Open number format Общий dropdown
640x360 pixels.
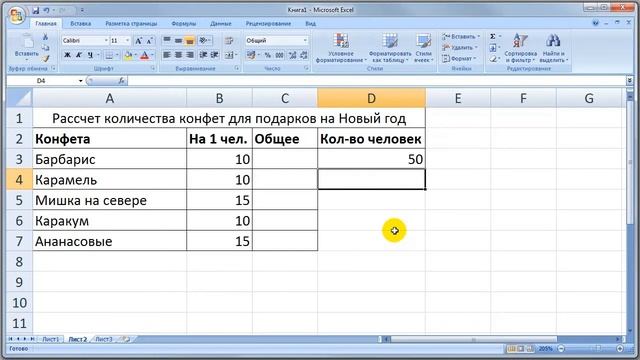pyautogui.click(x=305, y=40)
